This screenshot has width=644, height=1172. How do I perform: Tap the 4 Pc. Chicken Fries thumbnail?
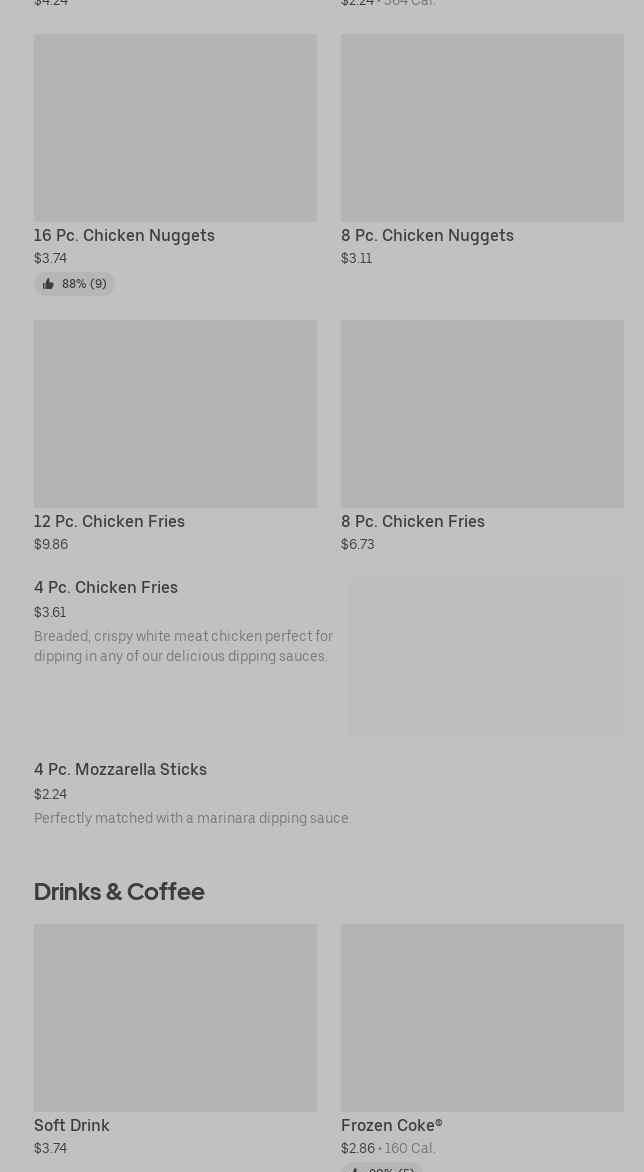pos(486,656)
